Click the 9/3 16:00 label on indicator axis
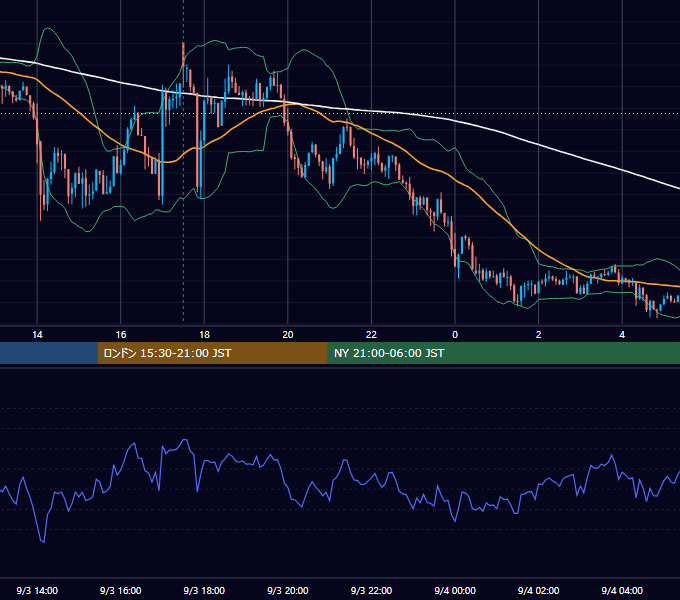680x600 pixels. 121,590
